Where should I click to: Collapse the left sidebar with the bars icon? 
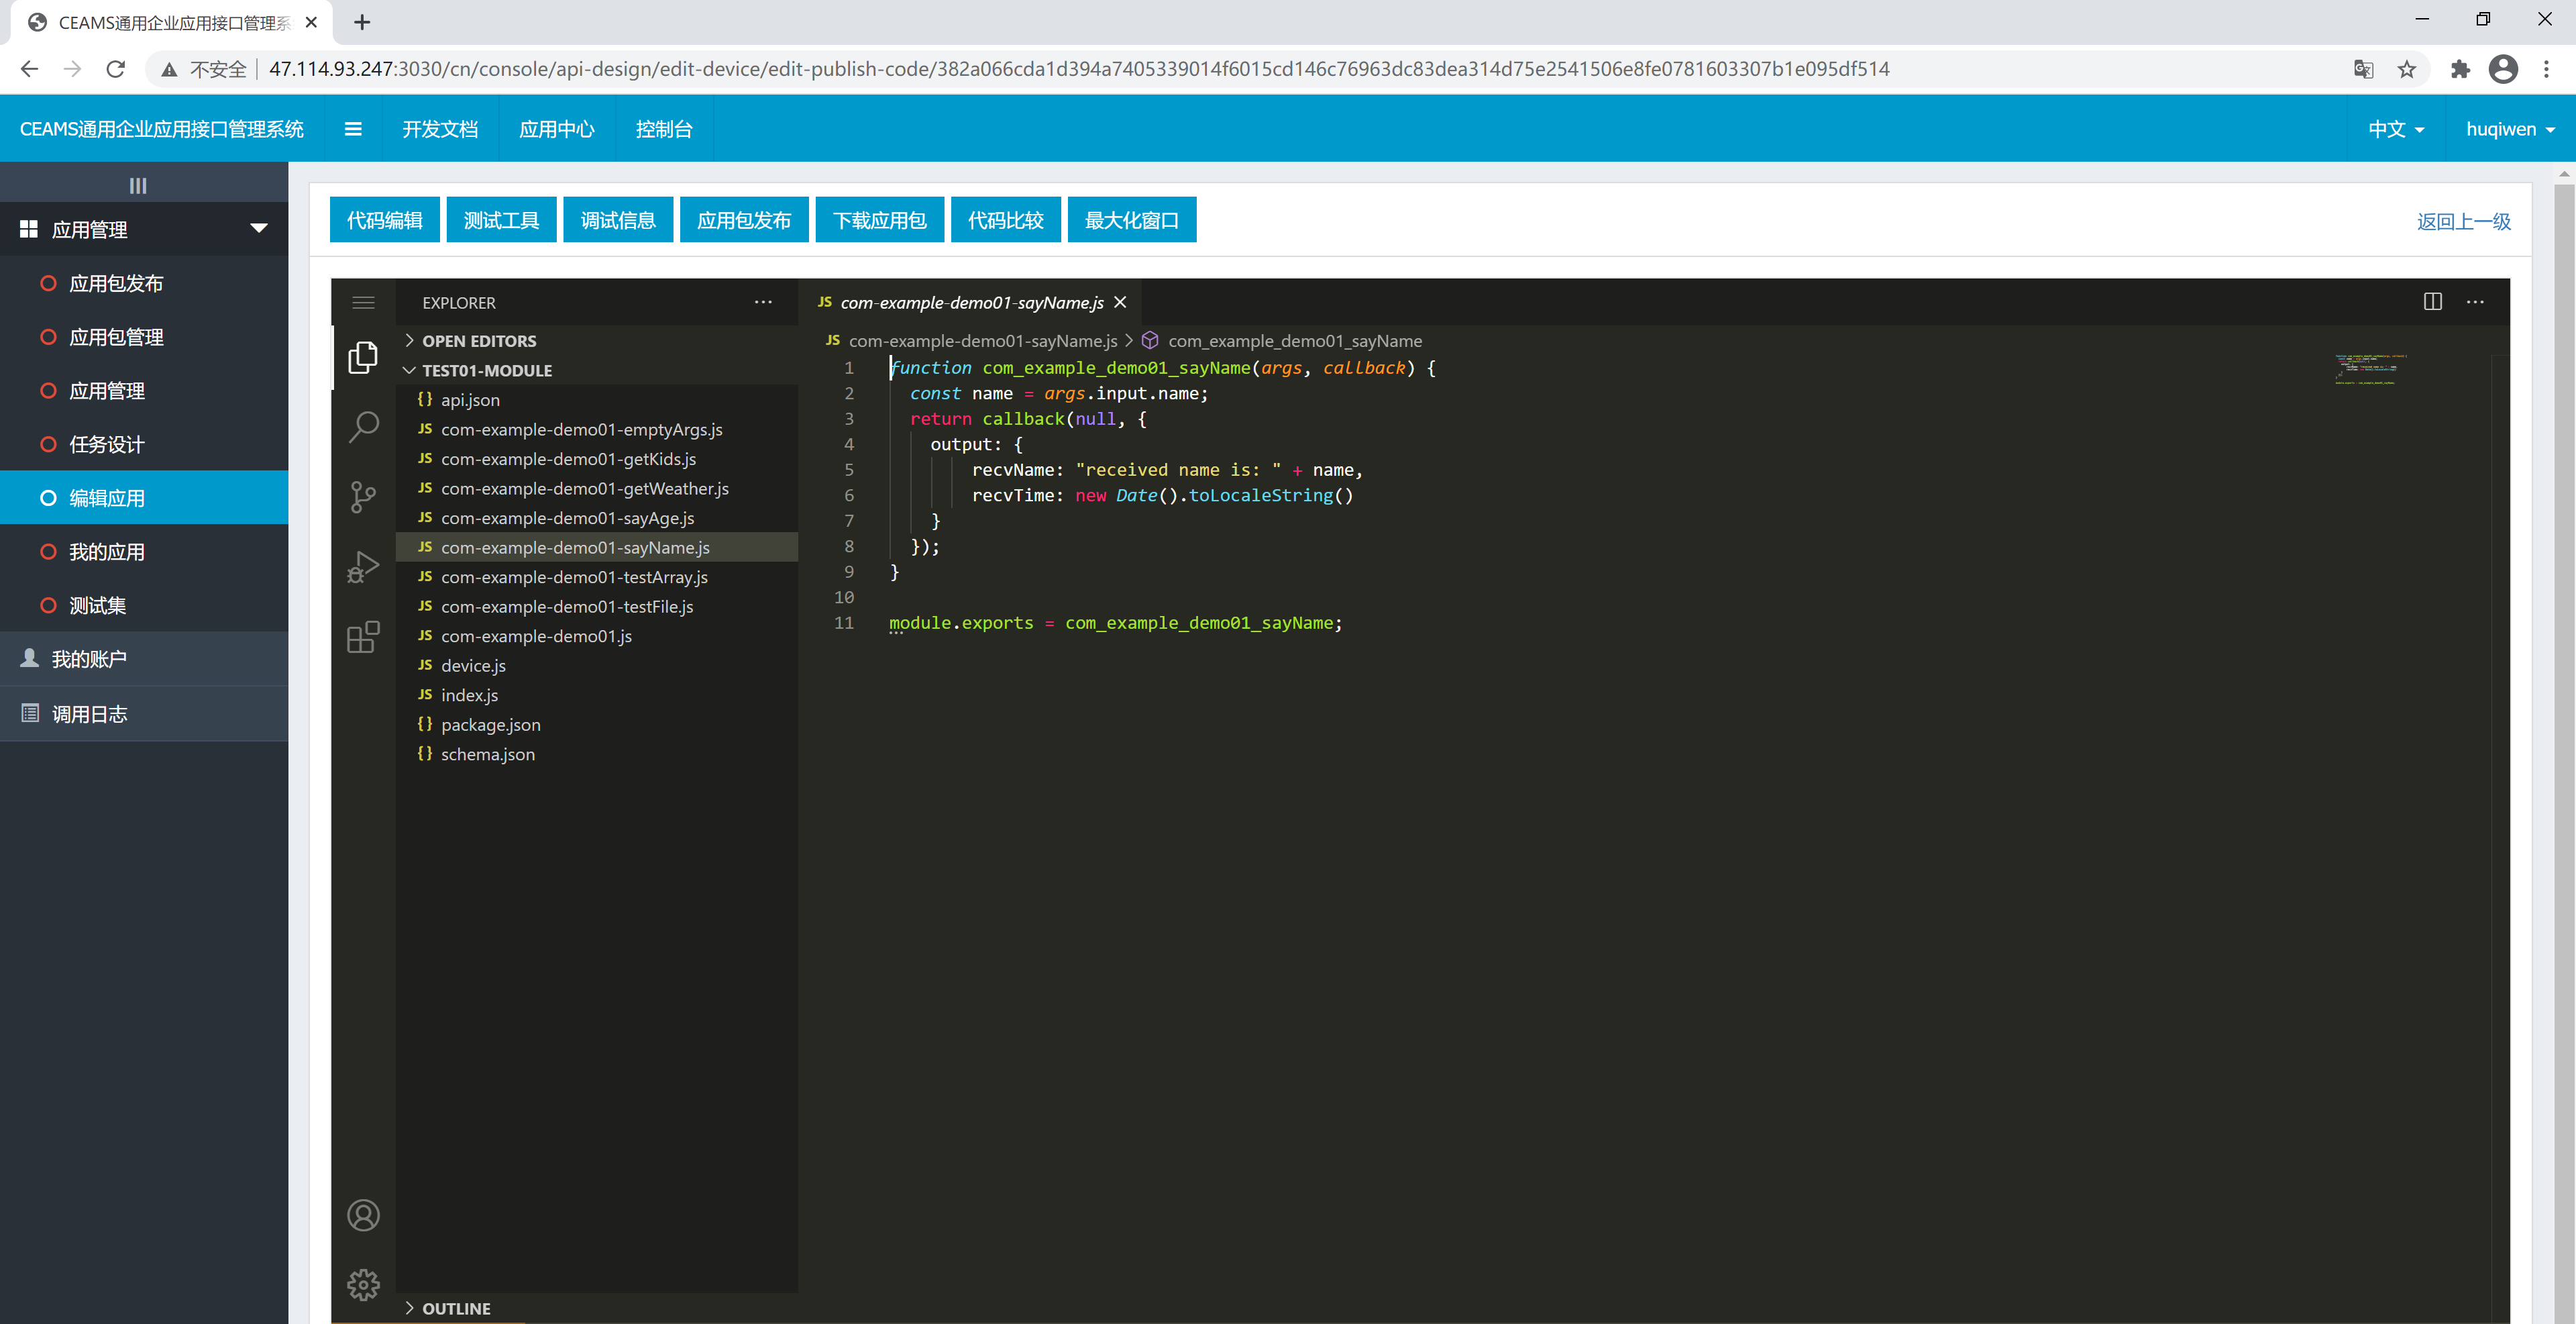pyautogui.click(x=138, y=185)
